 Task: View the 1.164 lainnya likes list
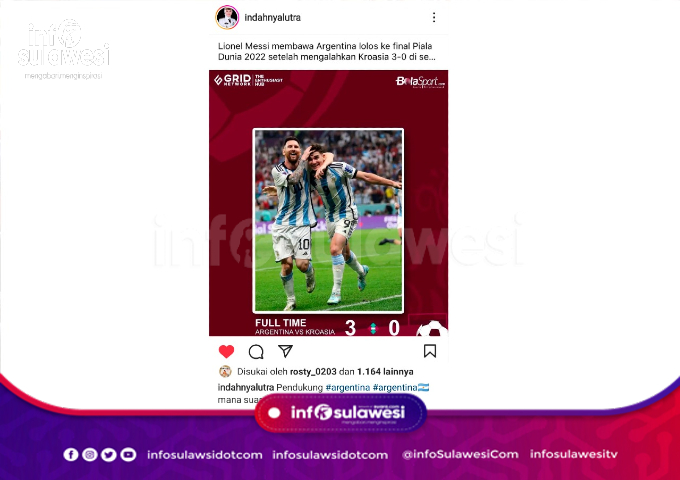385,372
